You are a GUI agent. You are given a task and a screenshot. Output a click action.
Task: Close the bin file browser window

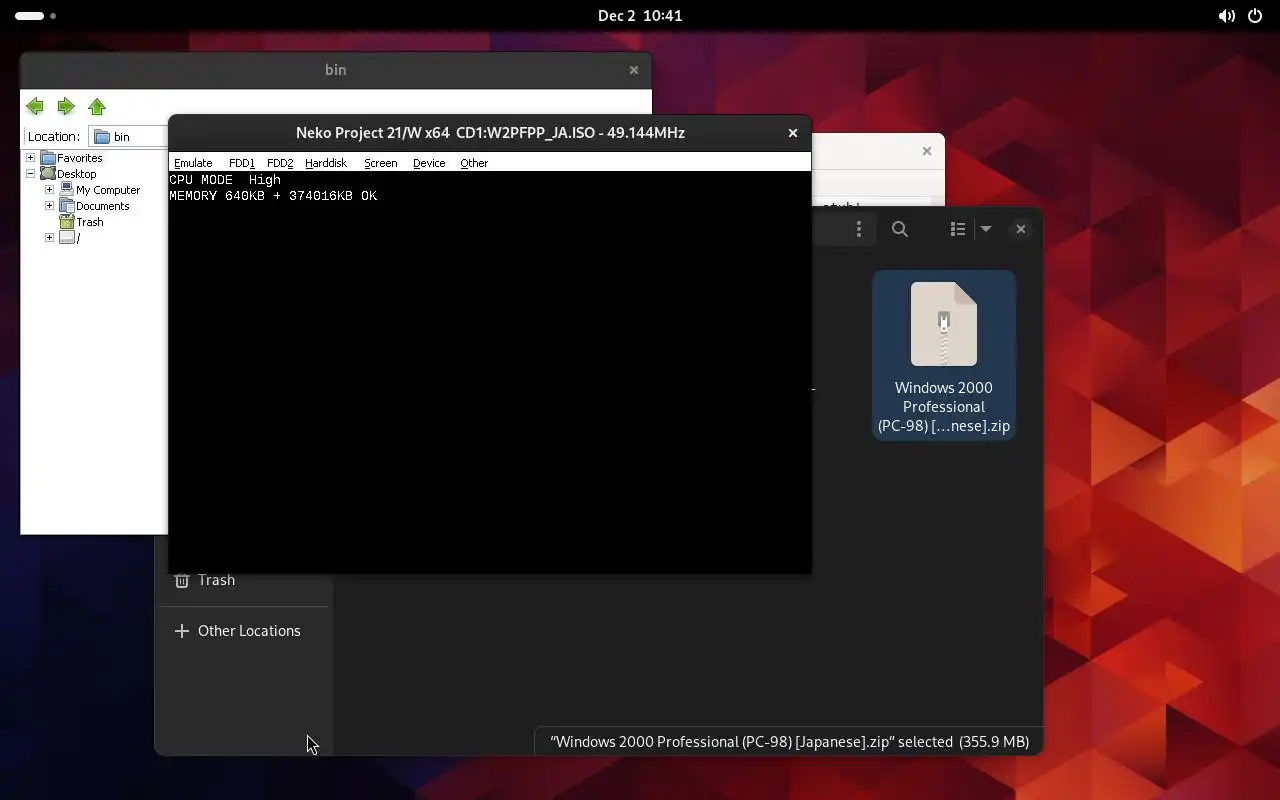pos(634,70)
